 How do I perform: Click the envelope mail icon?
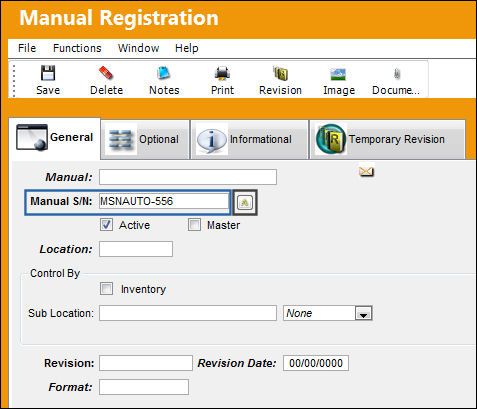366,171
